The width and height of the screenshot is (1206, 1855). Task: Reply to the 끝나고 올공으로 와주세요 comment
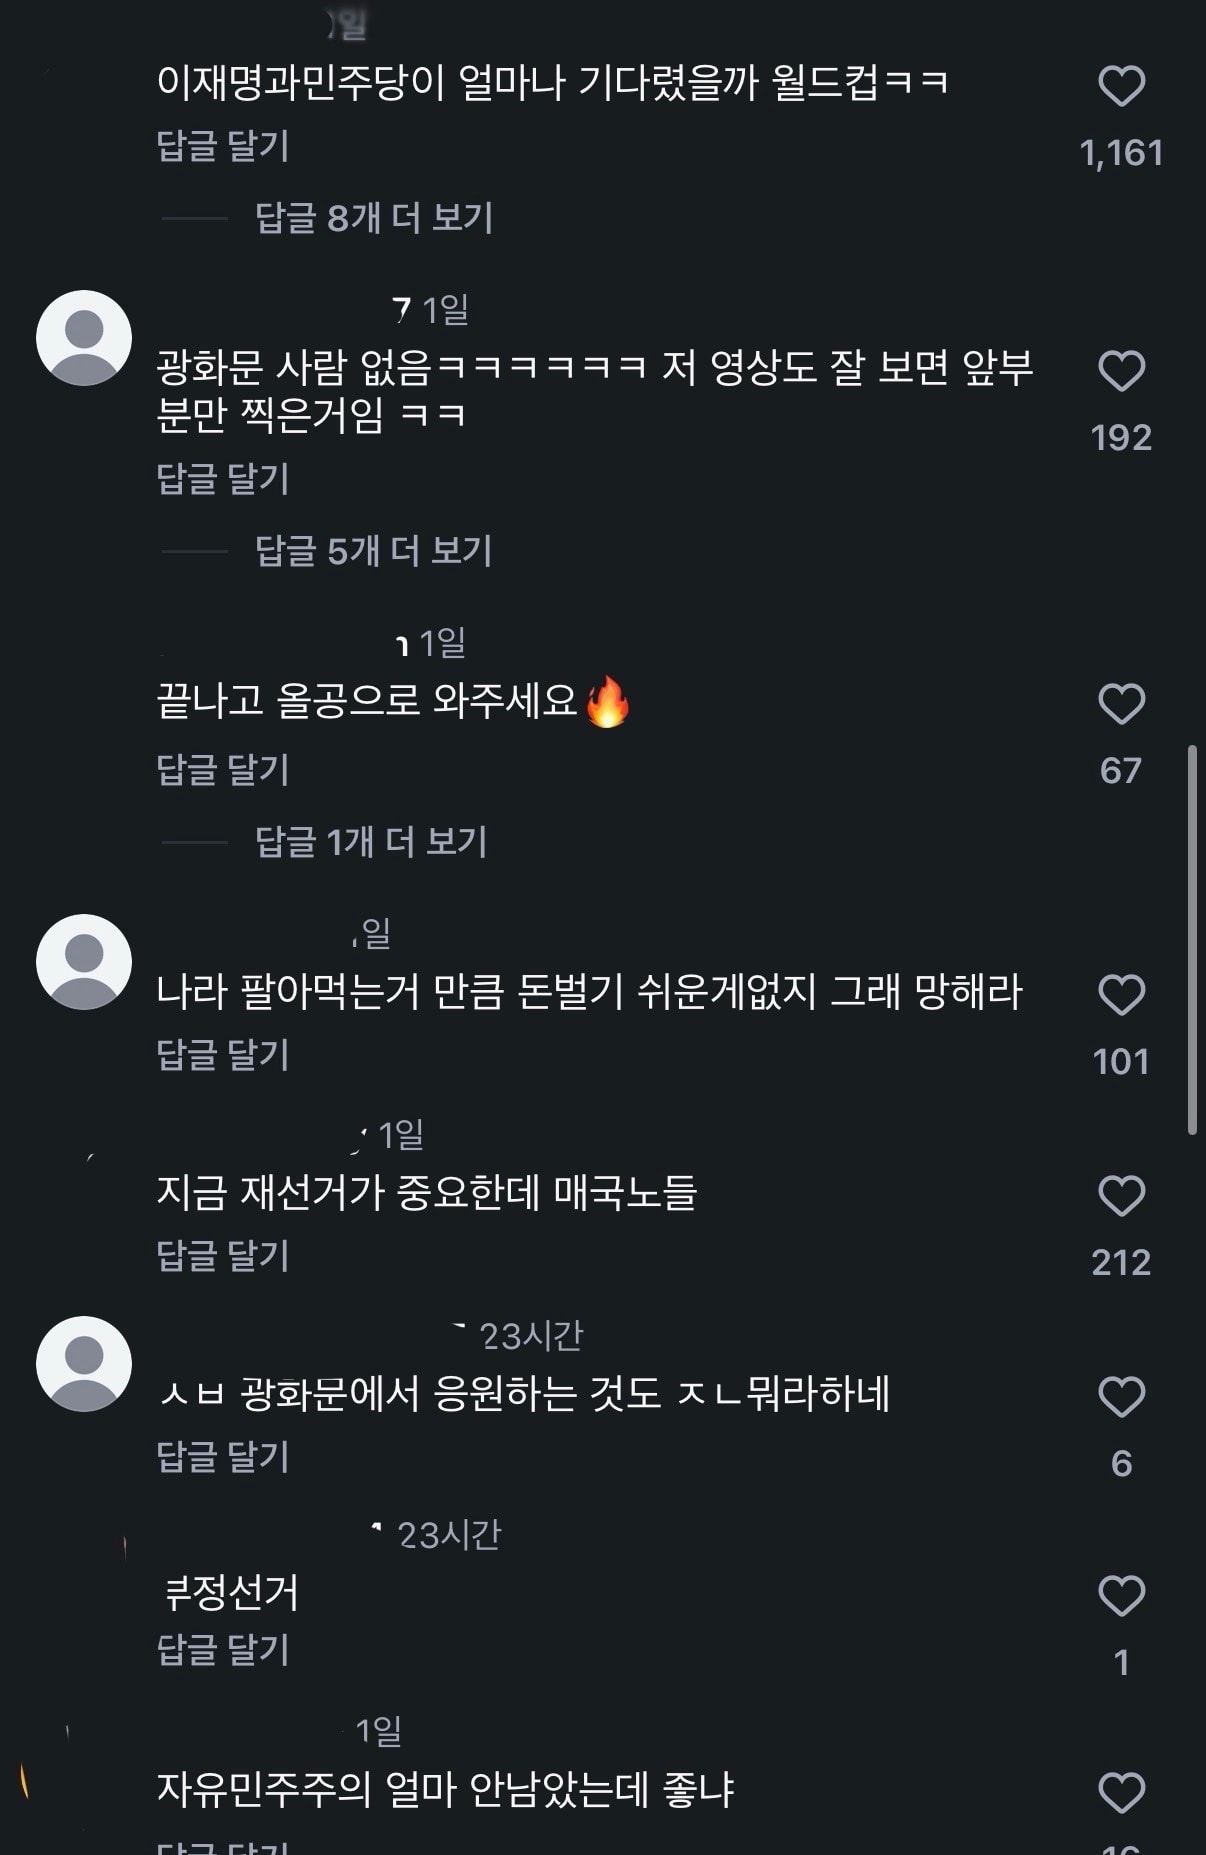pyautogui.click(x=223, y=770)
